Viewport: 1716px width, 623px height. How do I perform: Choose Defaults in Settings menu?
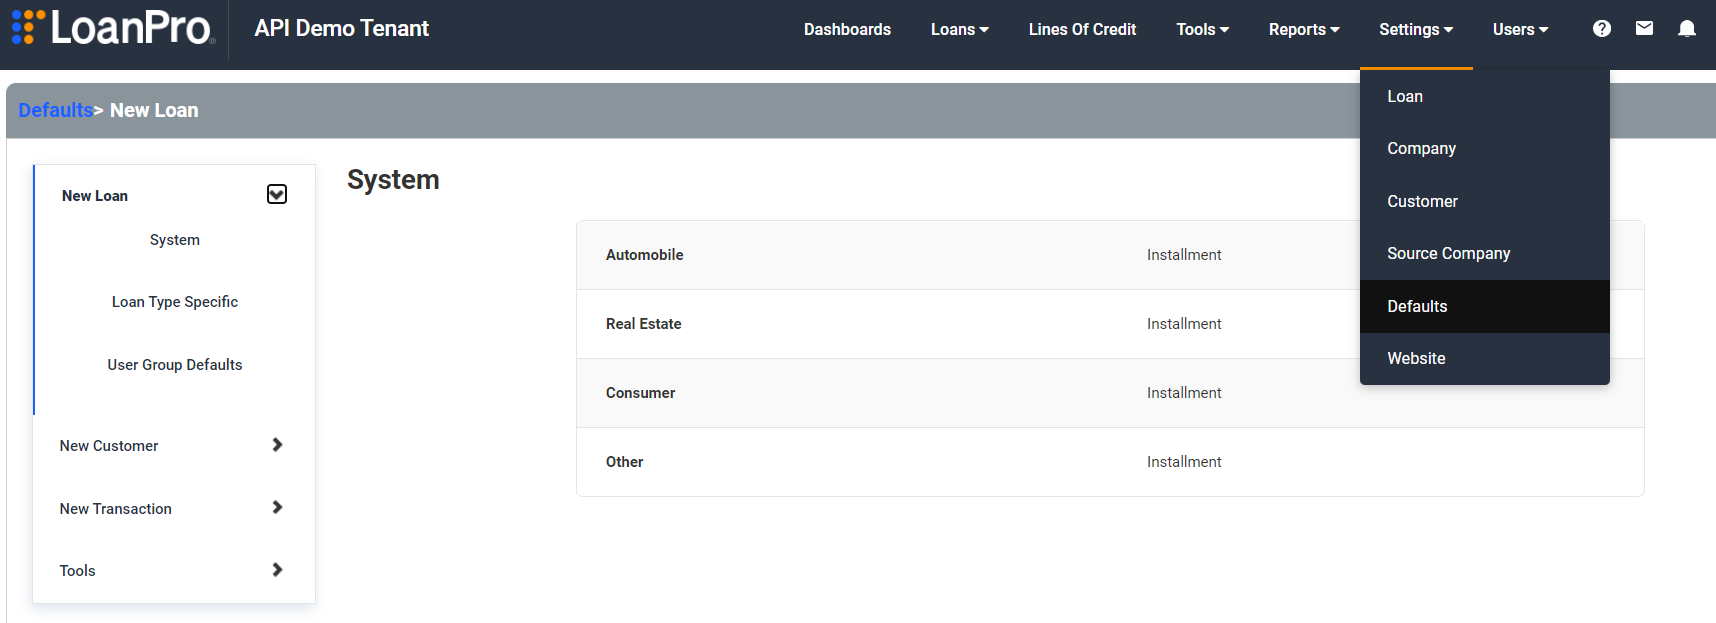(x=1485, y=306)
